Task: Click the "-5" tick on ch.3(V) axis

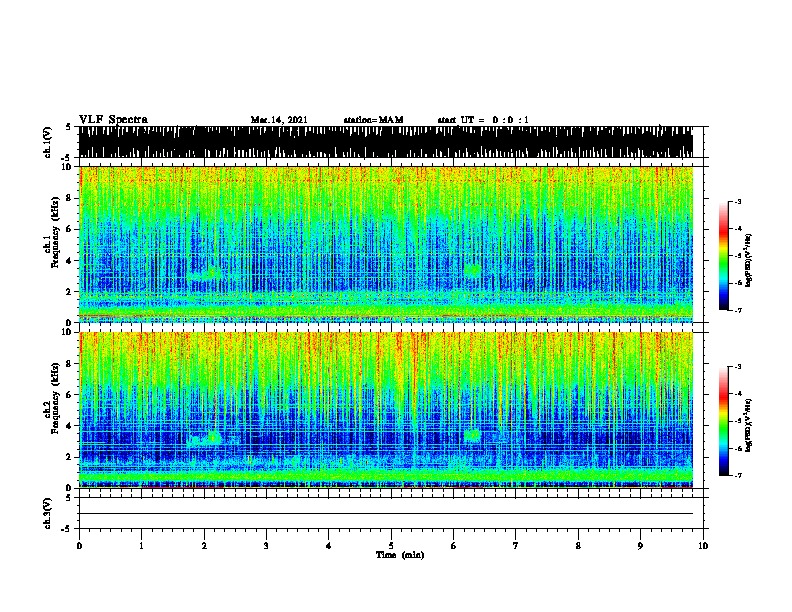Action: (66, 529)
